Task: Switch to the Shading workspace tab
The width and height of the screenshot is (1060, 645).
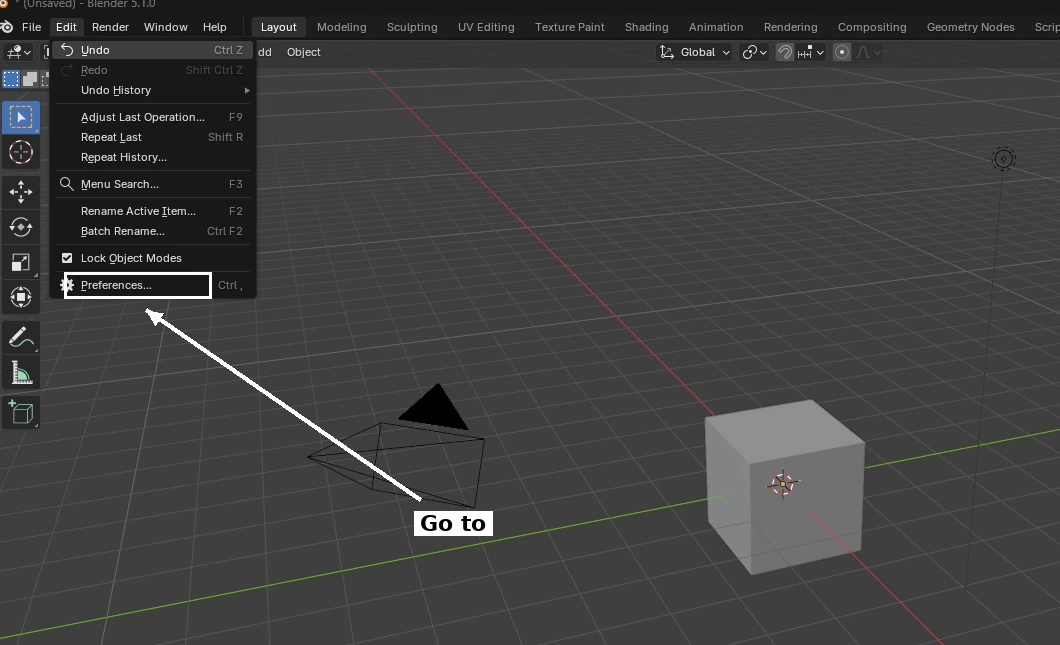Action: (x=646, y=27)
